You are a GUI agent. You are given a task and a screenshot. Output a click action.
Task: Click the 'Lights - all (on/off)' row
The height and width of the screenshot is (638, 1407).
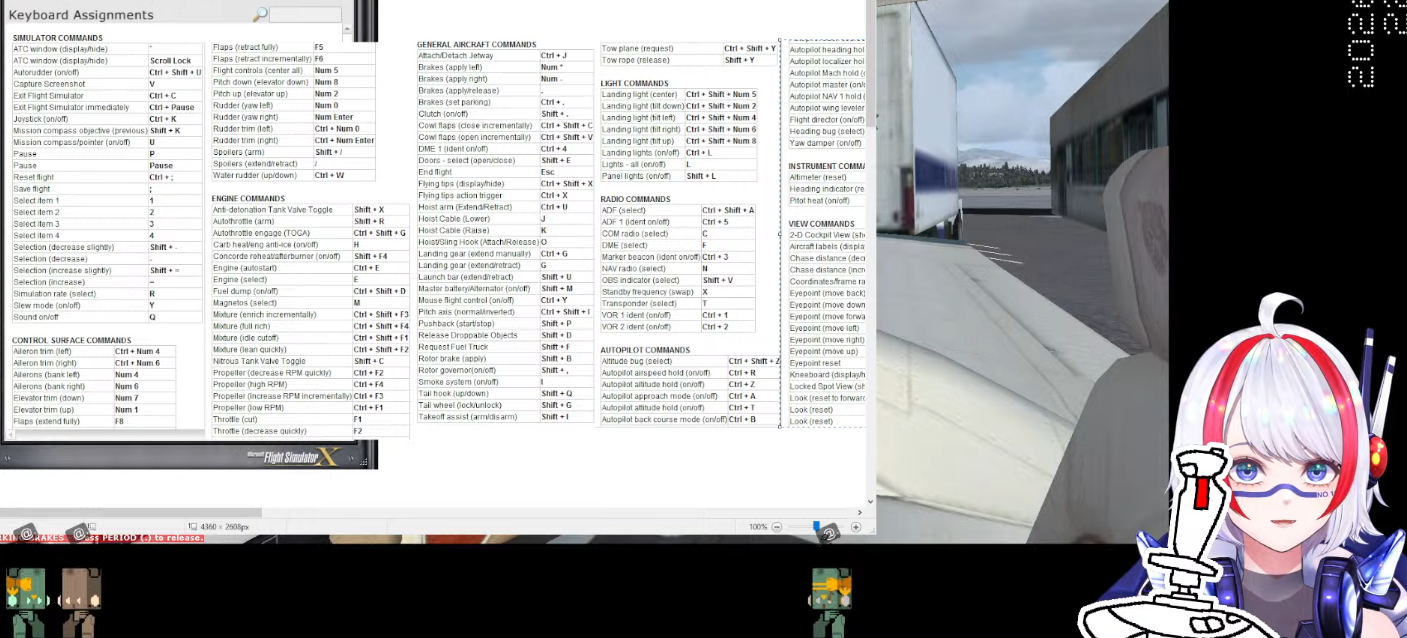point(678,164)
